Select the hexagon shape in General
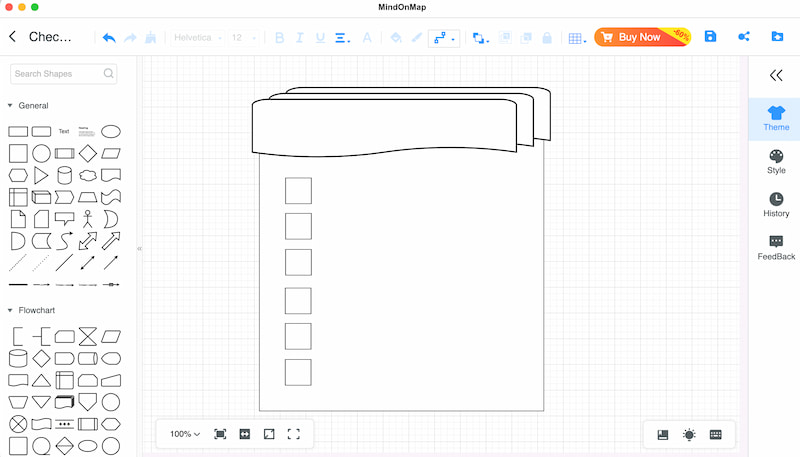Screen dimensions: 800x457 pos(18,175)
